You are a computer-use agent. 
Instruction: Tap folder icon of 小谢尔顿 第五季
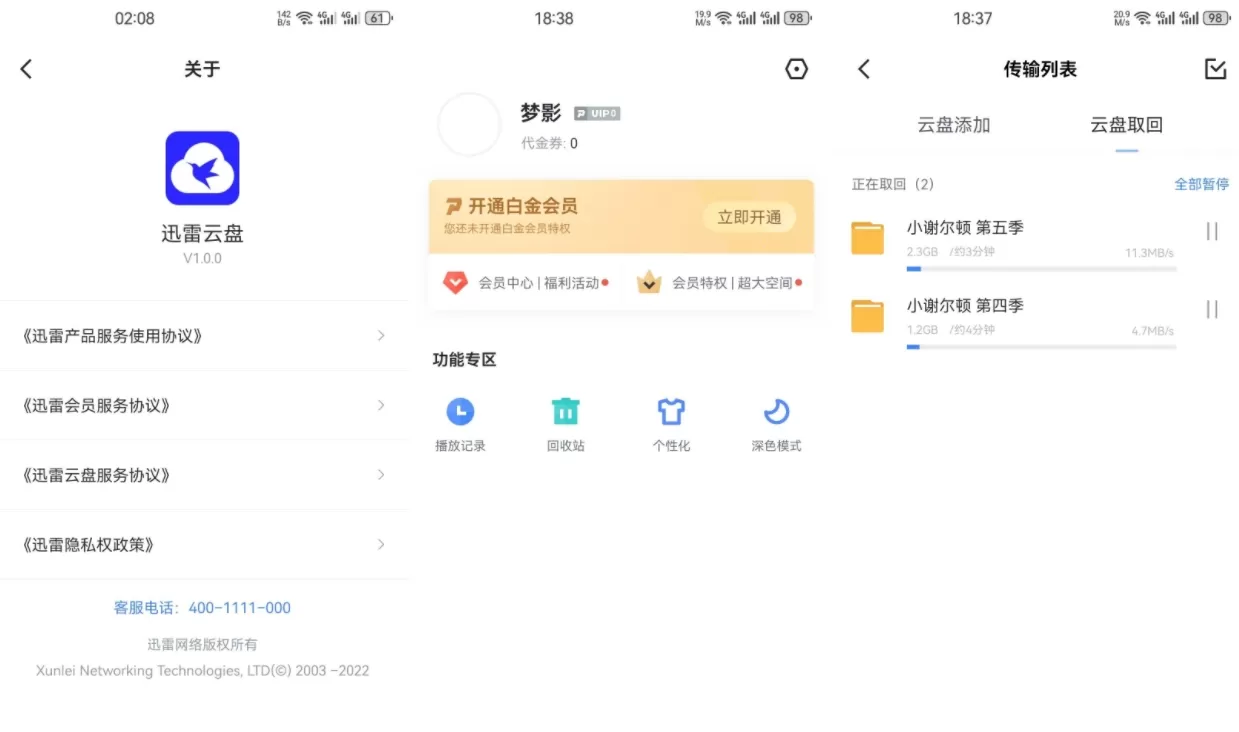coord(868,238)
